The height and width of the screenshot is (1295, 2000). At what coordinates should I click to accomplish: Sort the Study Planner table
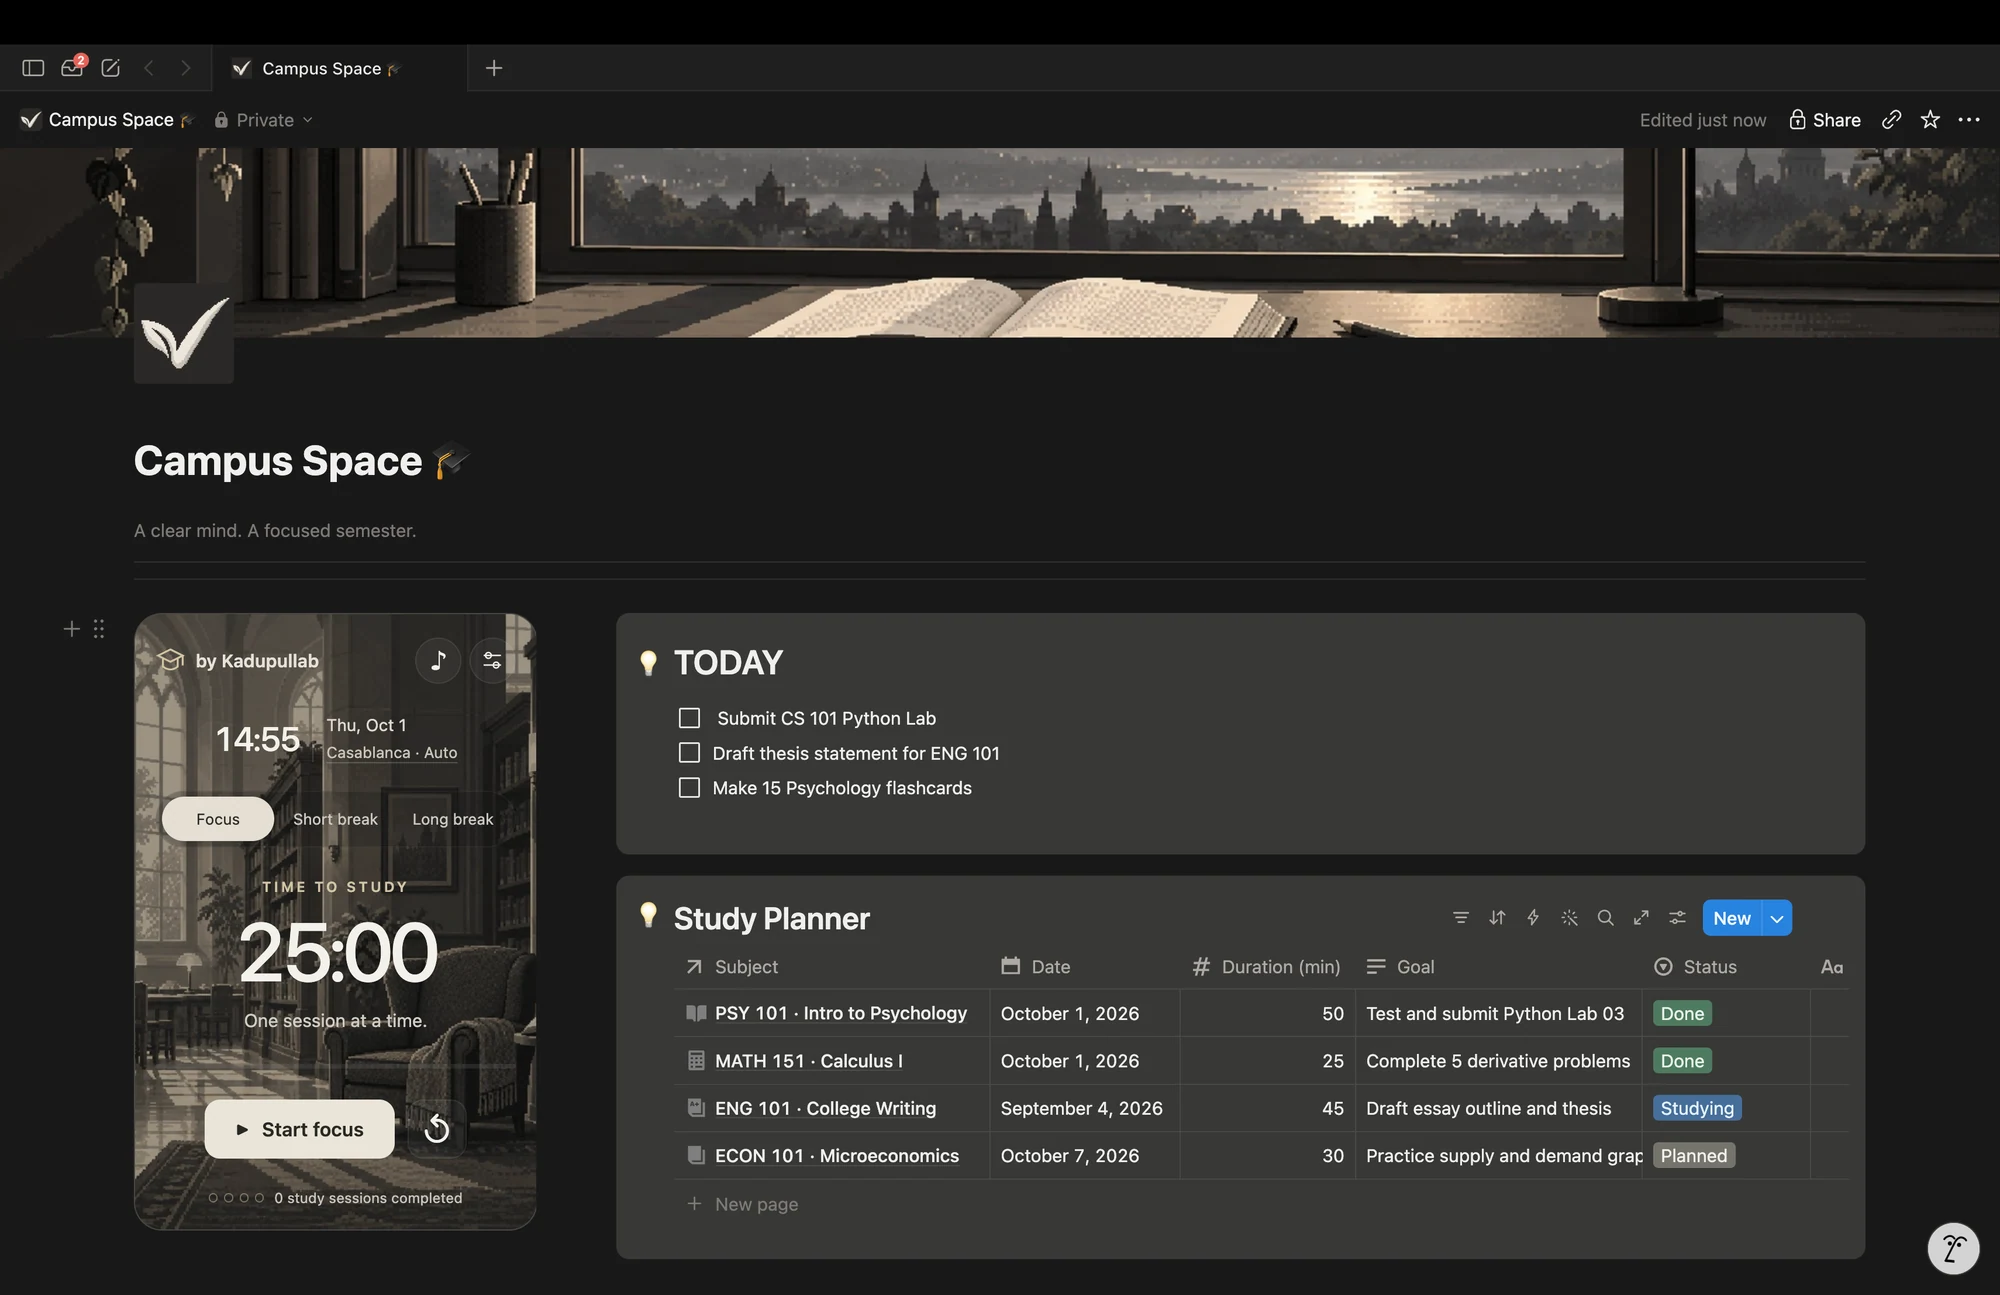pos(1497,918)
